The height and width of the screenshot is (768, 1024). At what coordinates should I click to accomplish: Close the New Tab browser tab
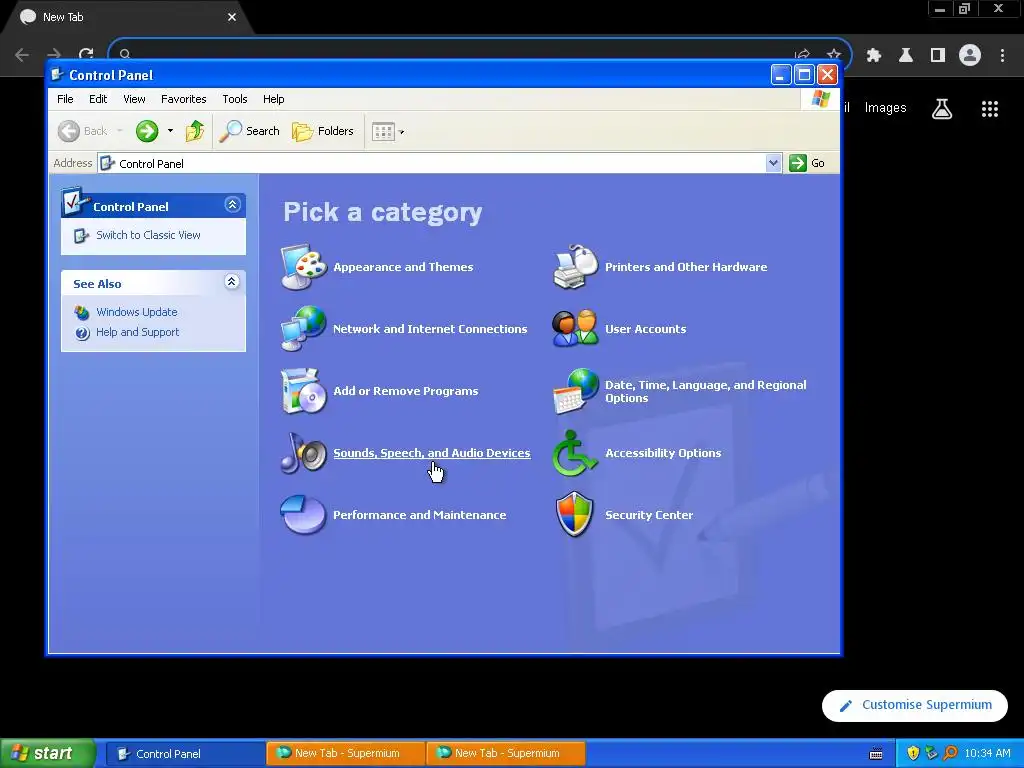(x=232, y=17)
